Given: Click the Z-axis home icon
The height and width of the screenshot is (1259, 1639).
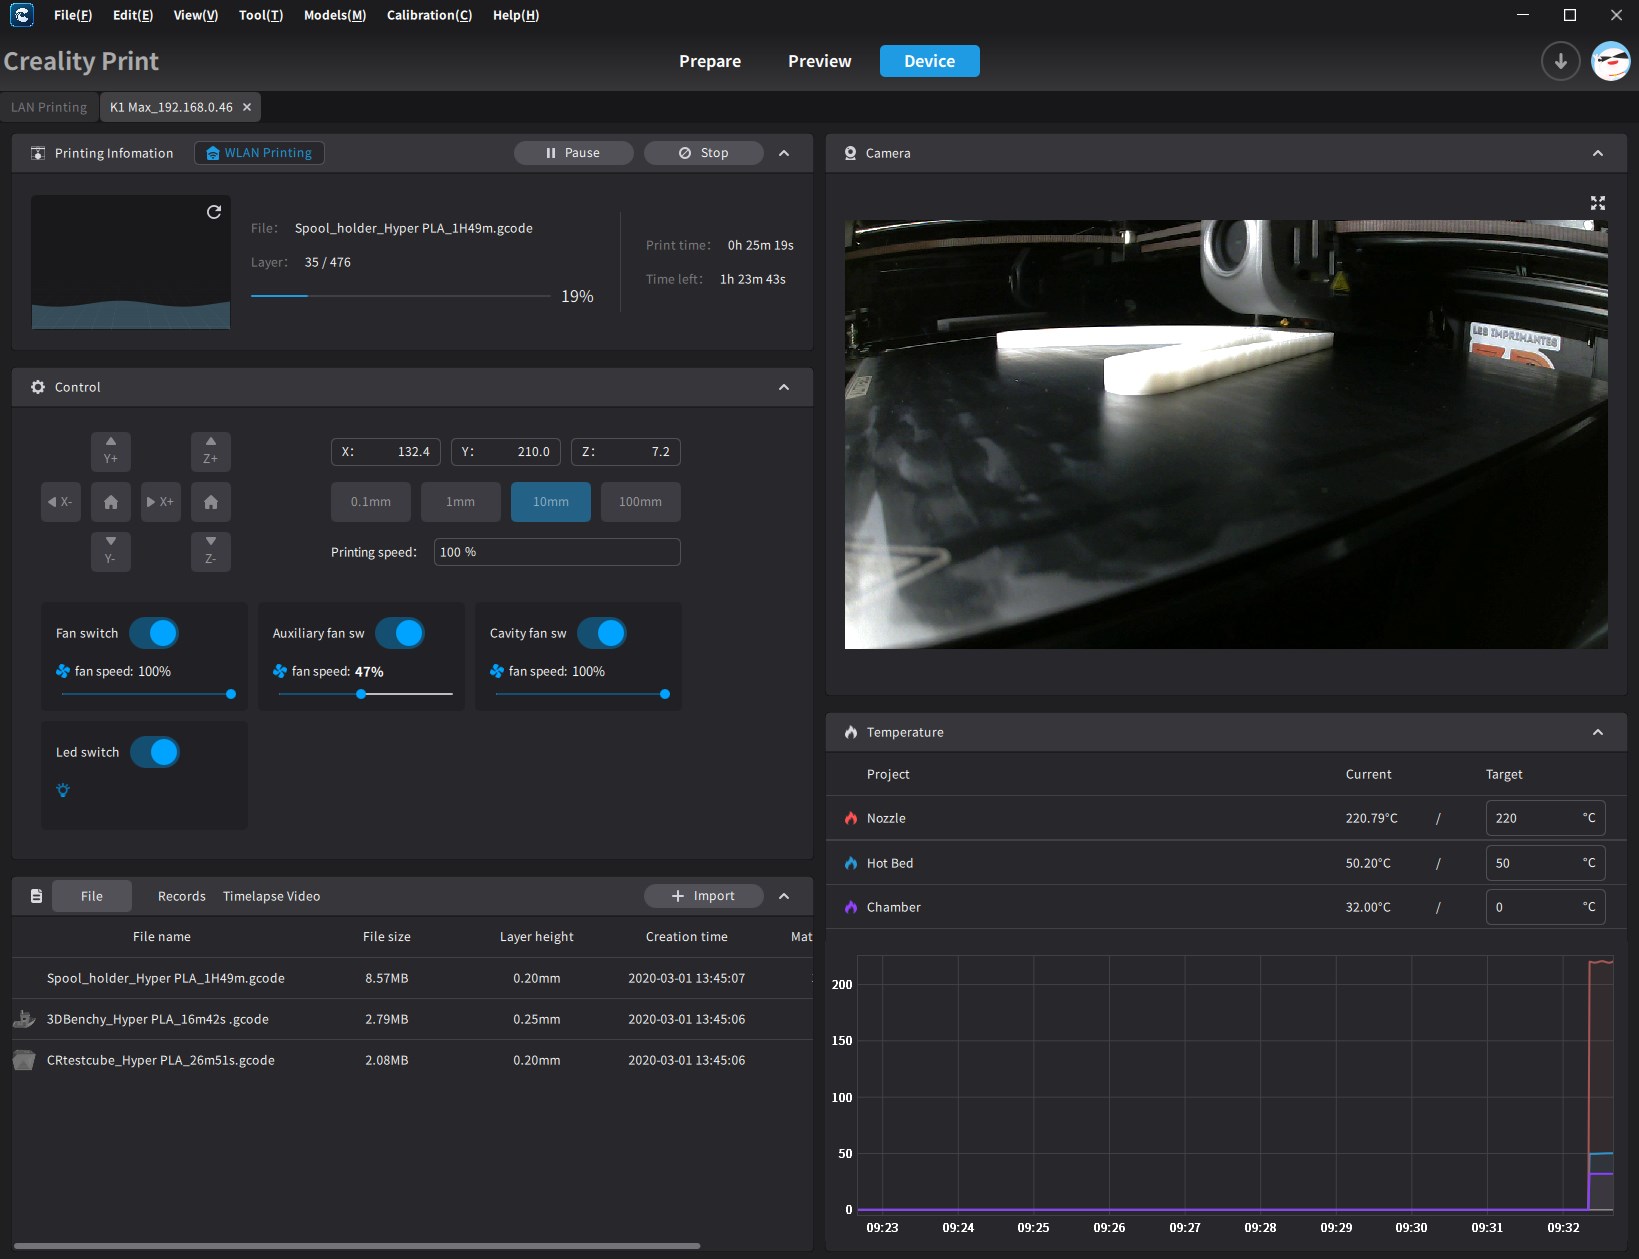Looking at the screenshot, I should click(211, 502).
